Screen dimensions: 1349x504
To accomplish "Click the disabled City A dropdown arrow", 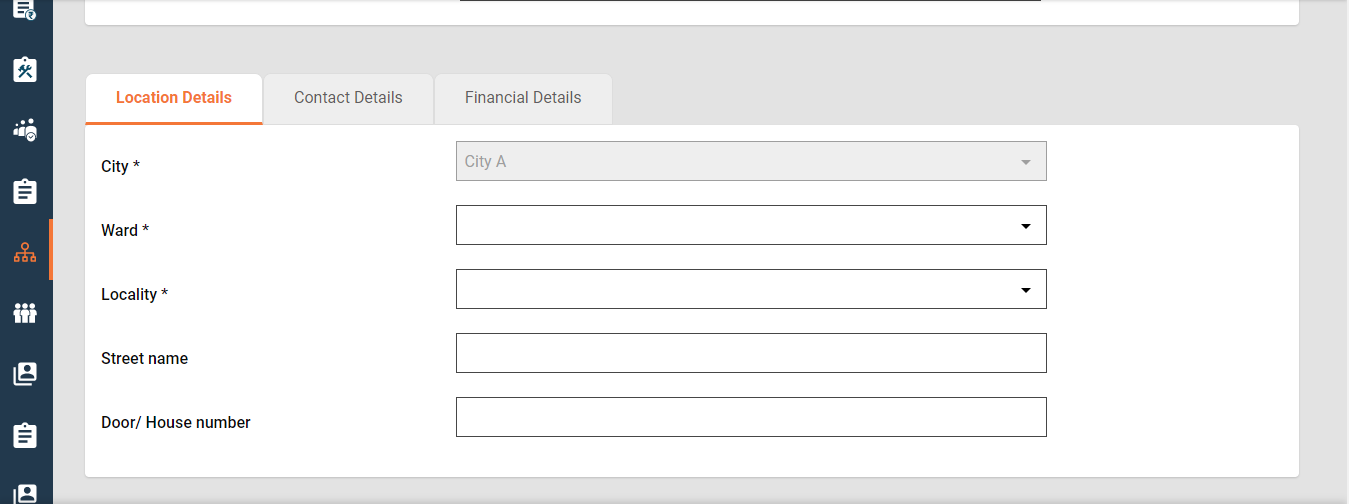I will [1025, 162].
